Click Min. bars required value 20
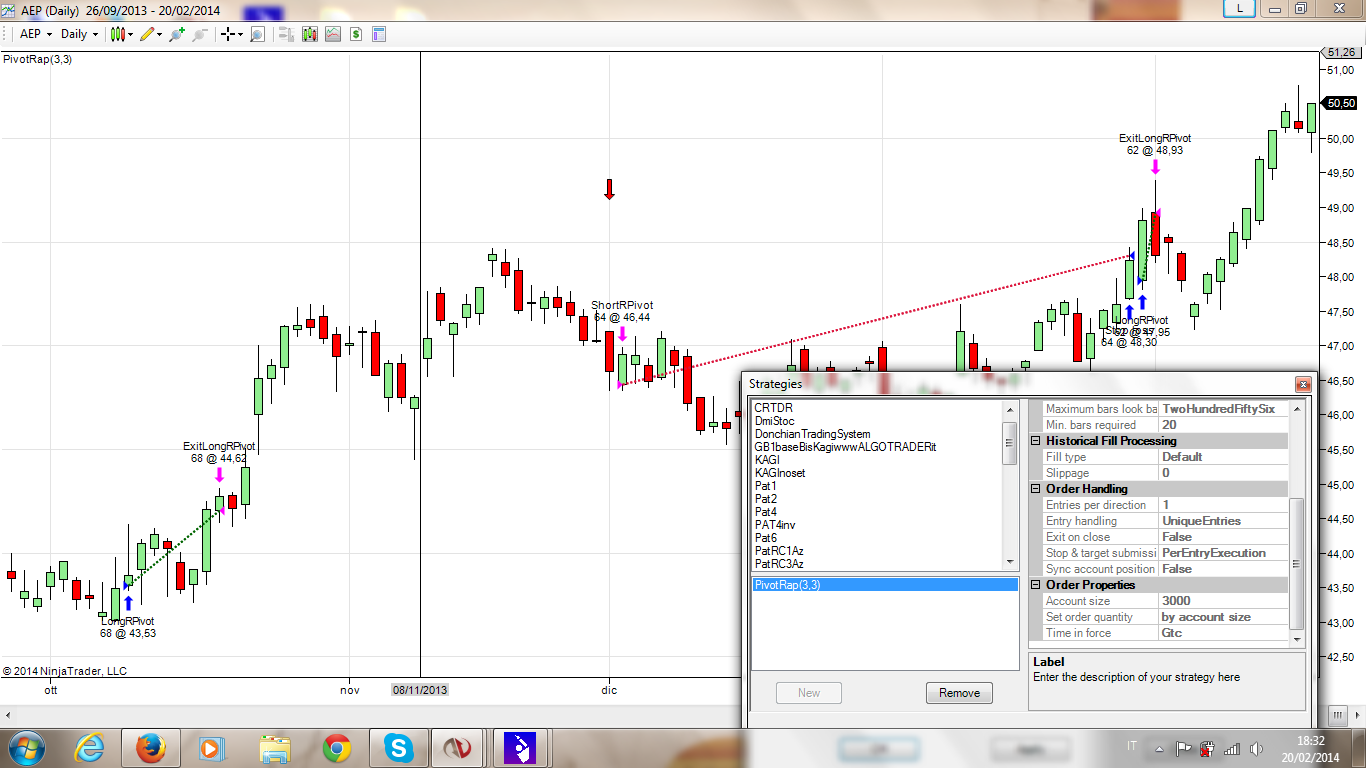 (1223, 425)
